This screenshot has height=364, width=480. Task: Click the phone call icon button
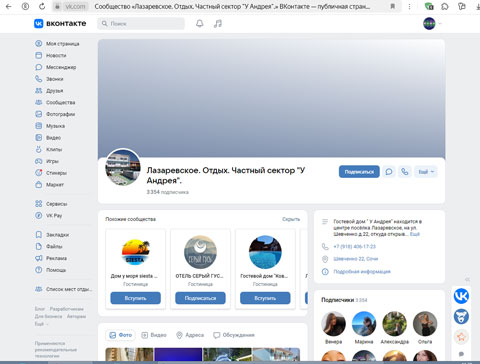pos(405,172)
